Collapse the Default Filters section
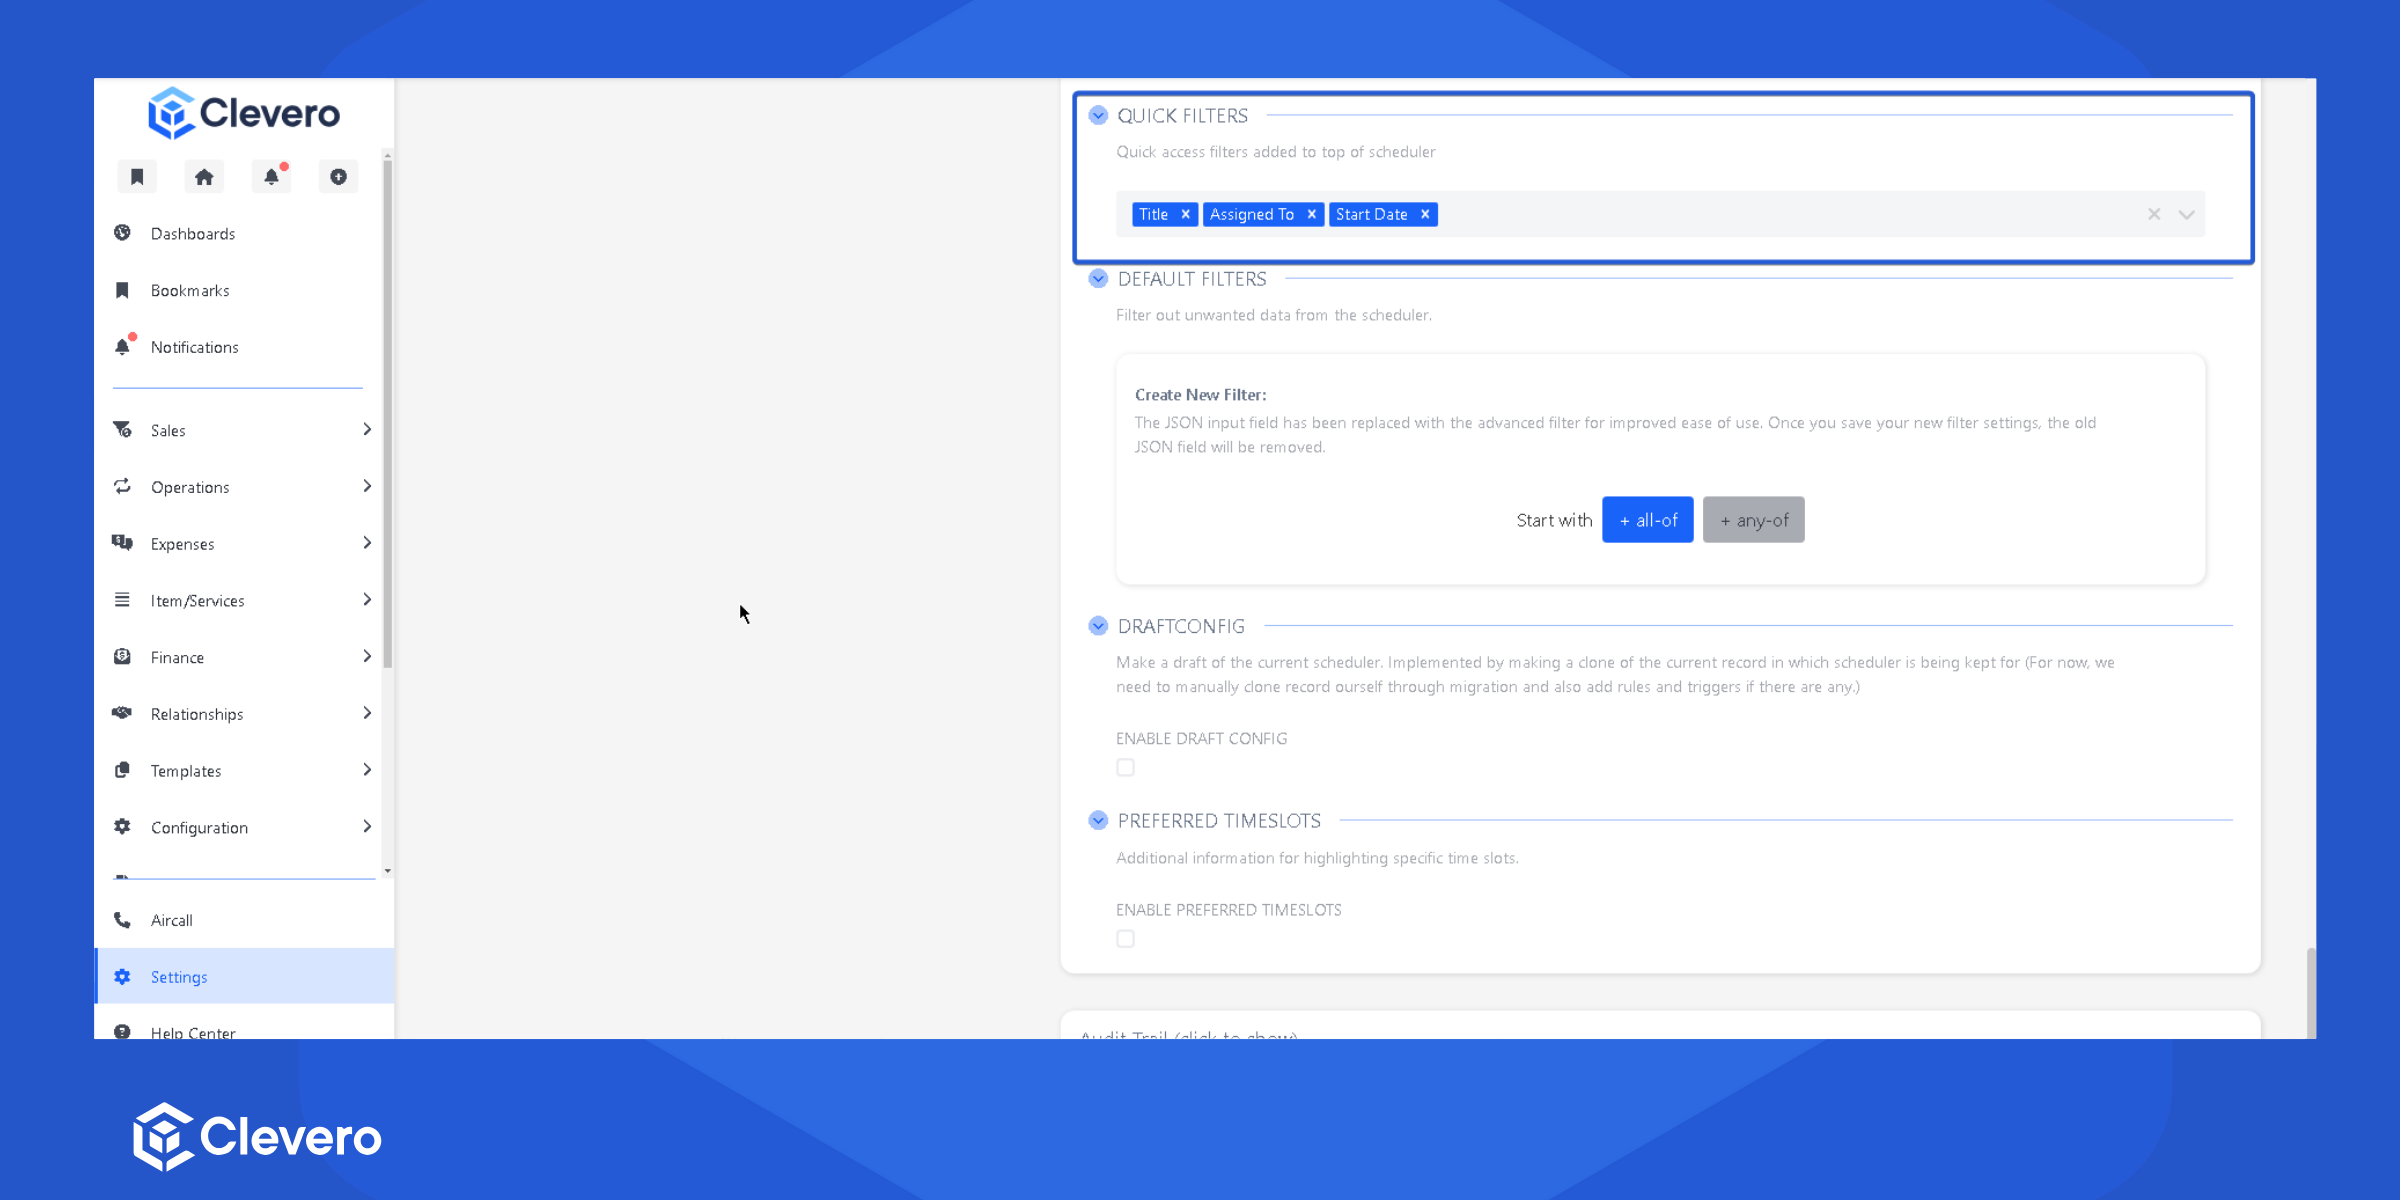 pos(1098,278)
